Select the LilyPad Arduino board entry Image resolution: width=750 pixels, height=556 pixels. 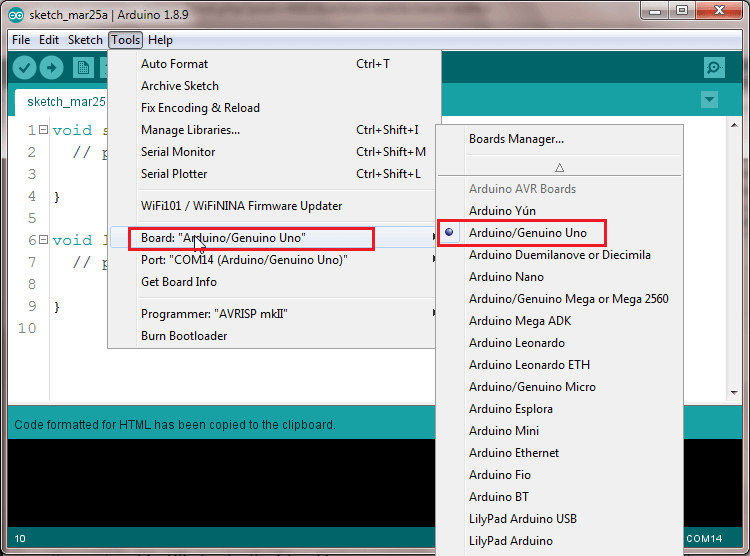point(560,541)
